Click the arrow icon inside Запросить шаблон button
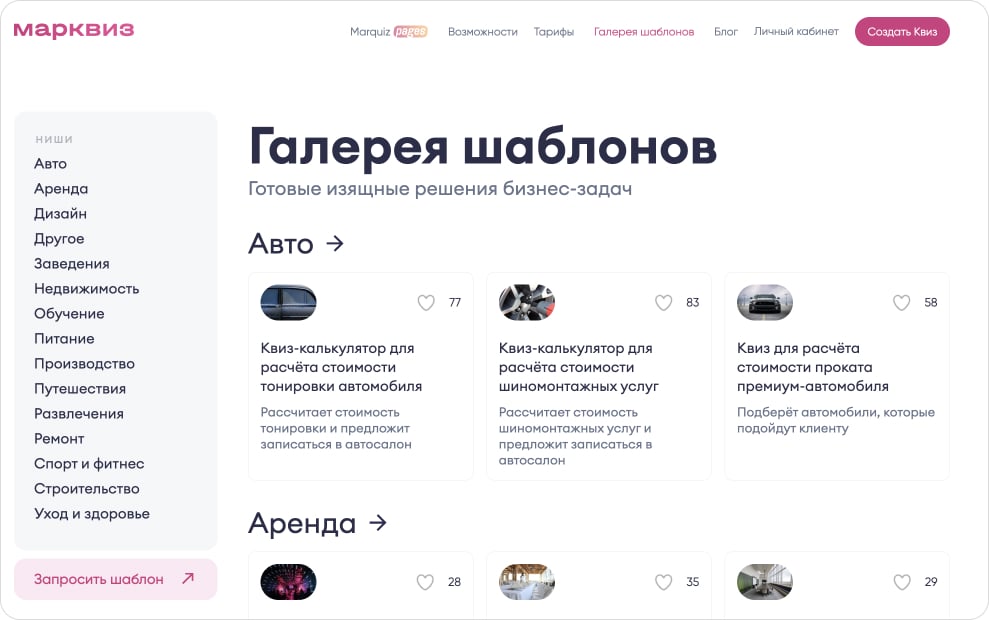The image size is (989, 620). [x=189, y=579]
